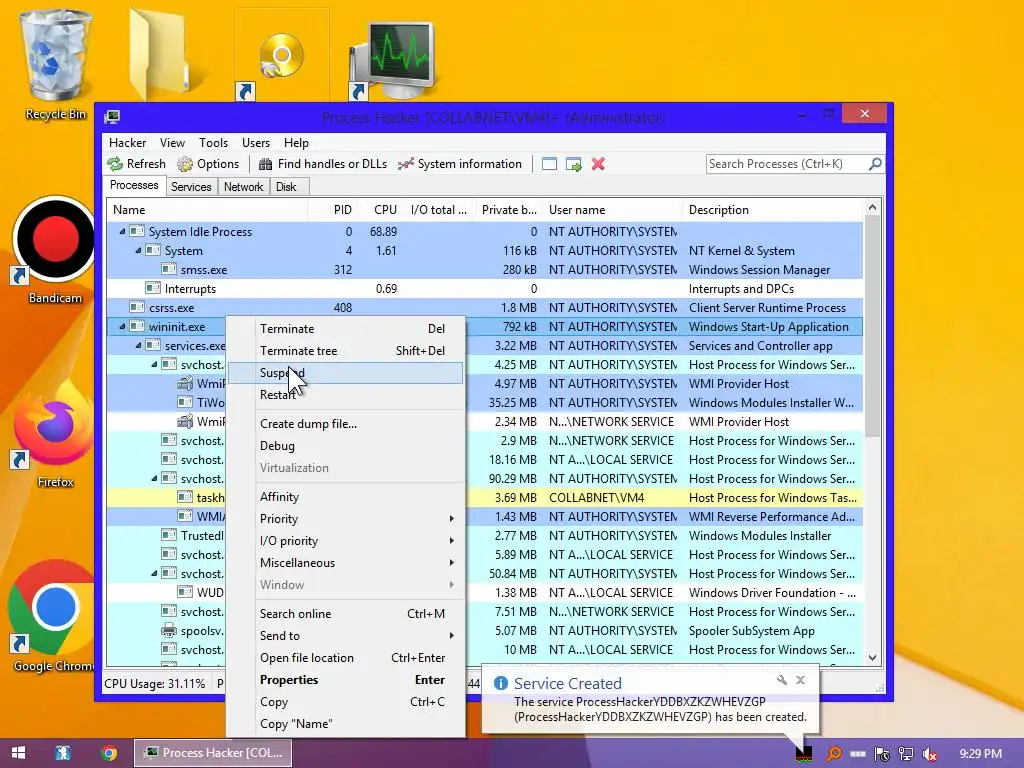Image resolution: width=1024 pixels, height=768 pixels.
Task: Click the Chrome icon in the taskbar
Action: pos(109,753)
